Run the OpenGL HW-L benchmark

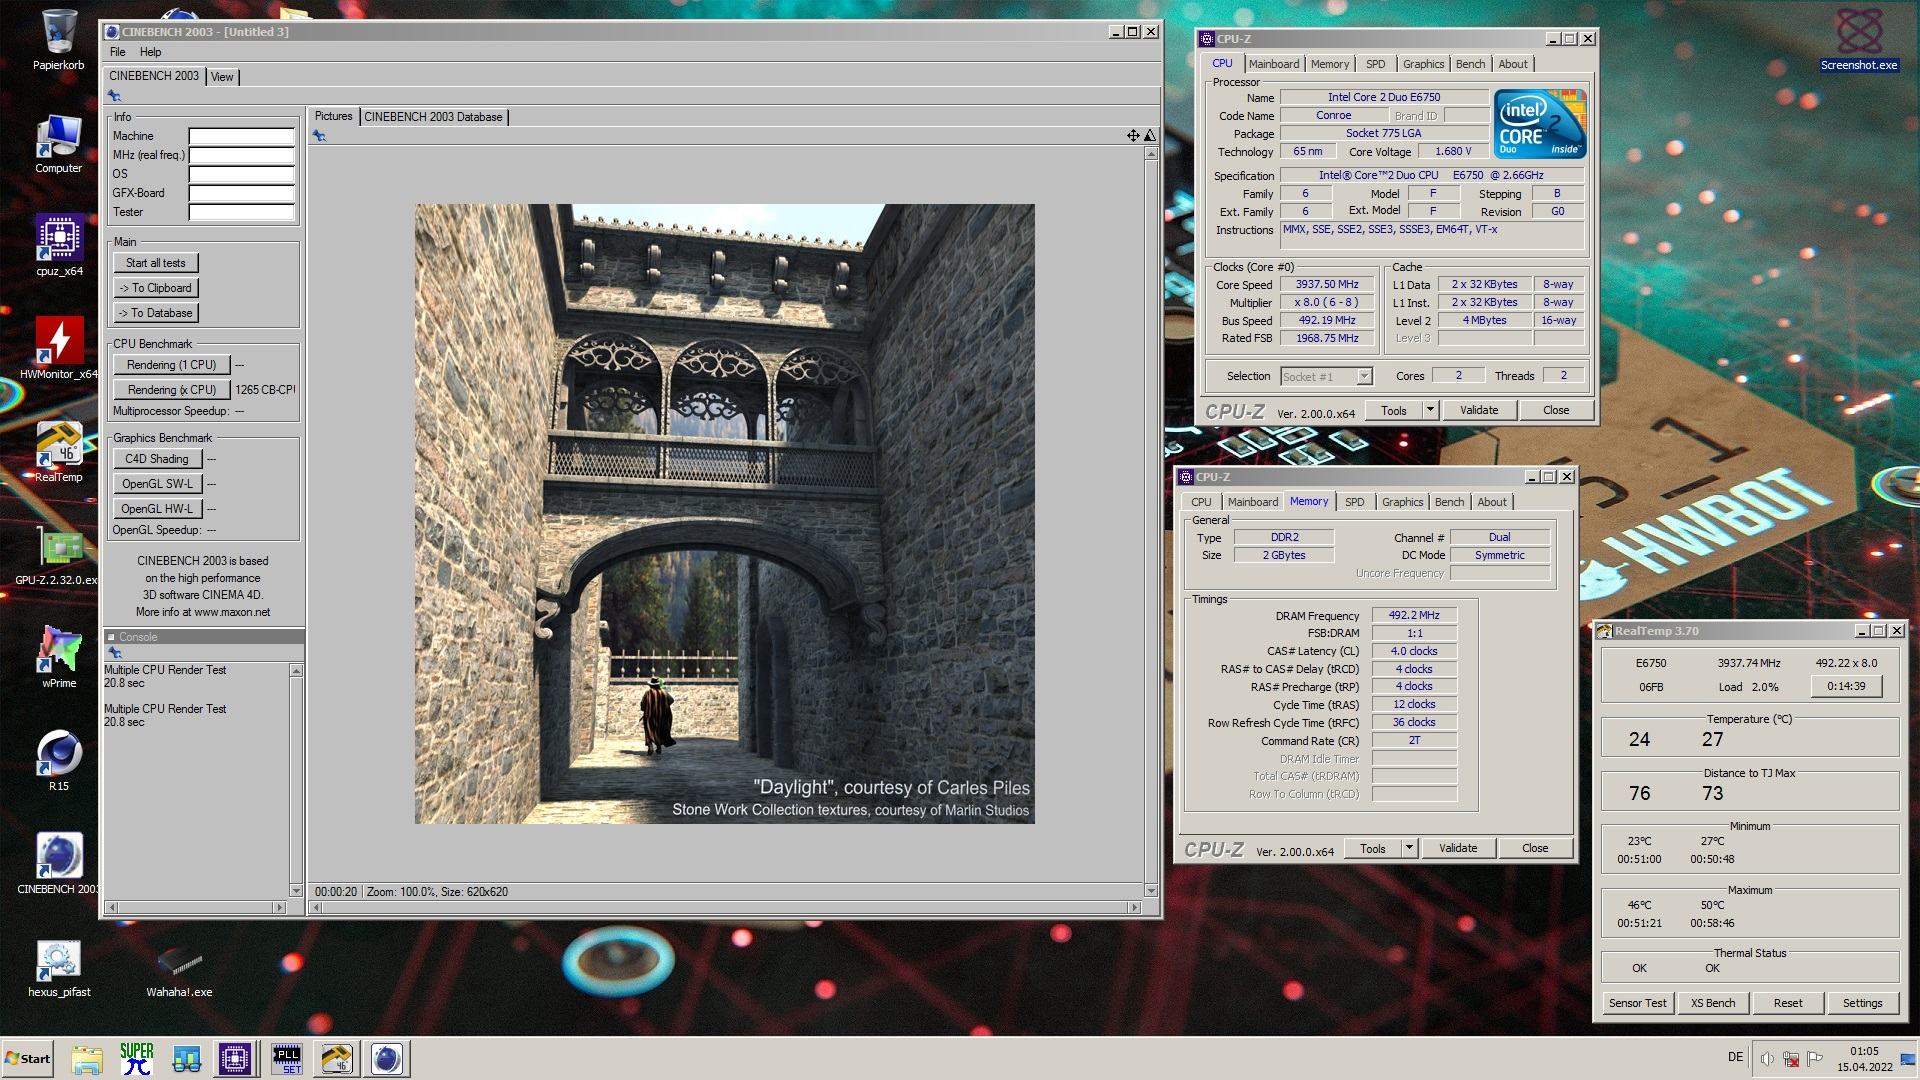pos(157,509)
